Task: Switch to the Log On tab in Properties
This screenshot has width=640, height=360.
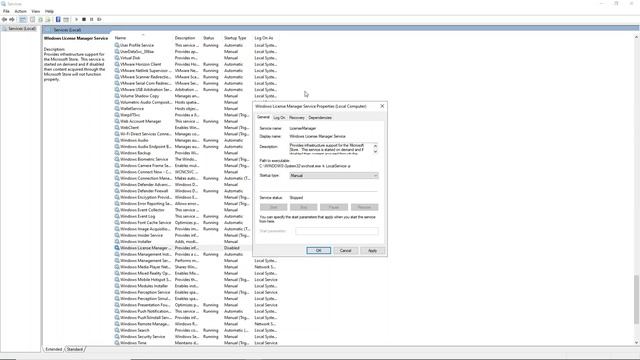Action: (279, 118)
